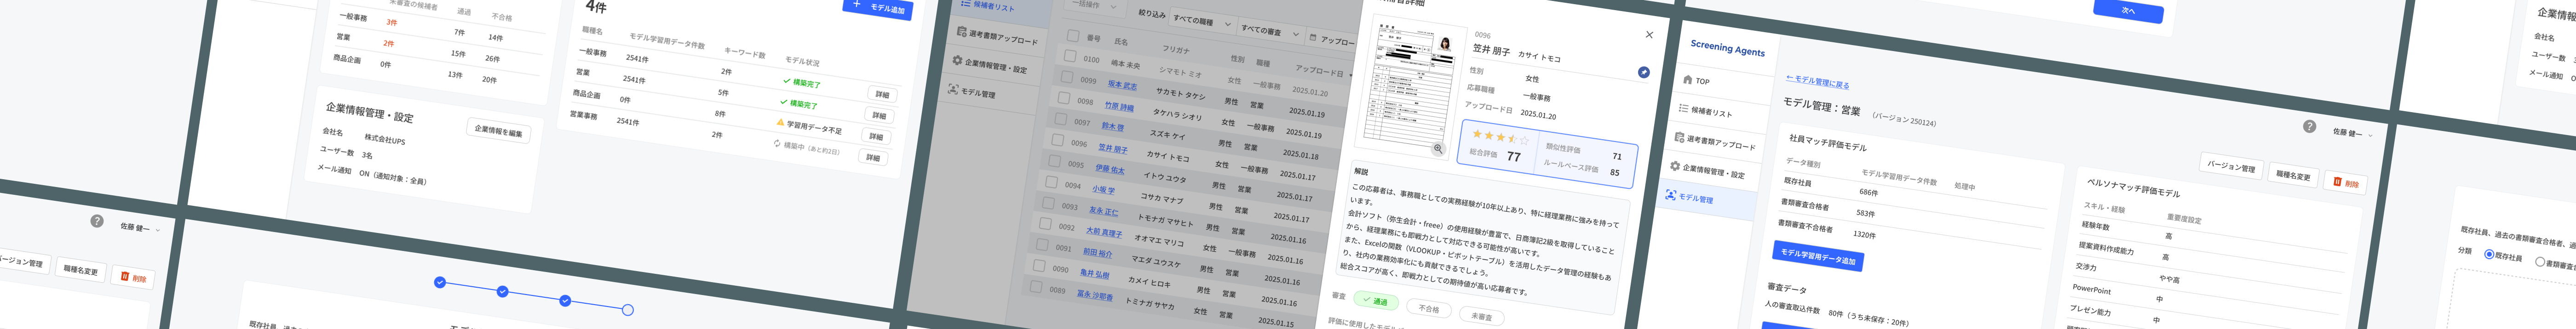
Task: Click calendar icon in アップロード date filter
Action: [x=1313, y=38]
